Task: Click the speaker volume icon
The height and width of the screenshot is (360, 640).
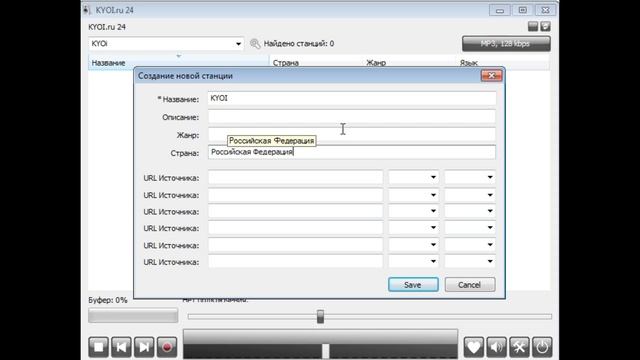Action: [496, 347]
